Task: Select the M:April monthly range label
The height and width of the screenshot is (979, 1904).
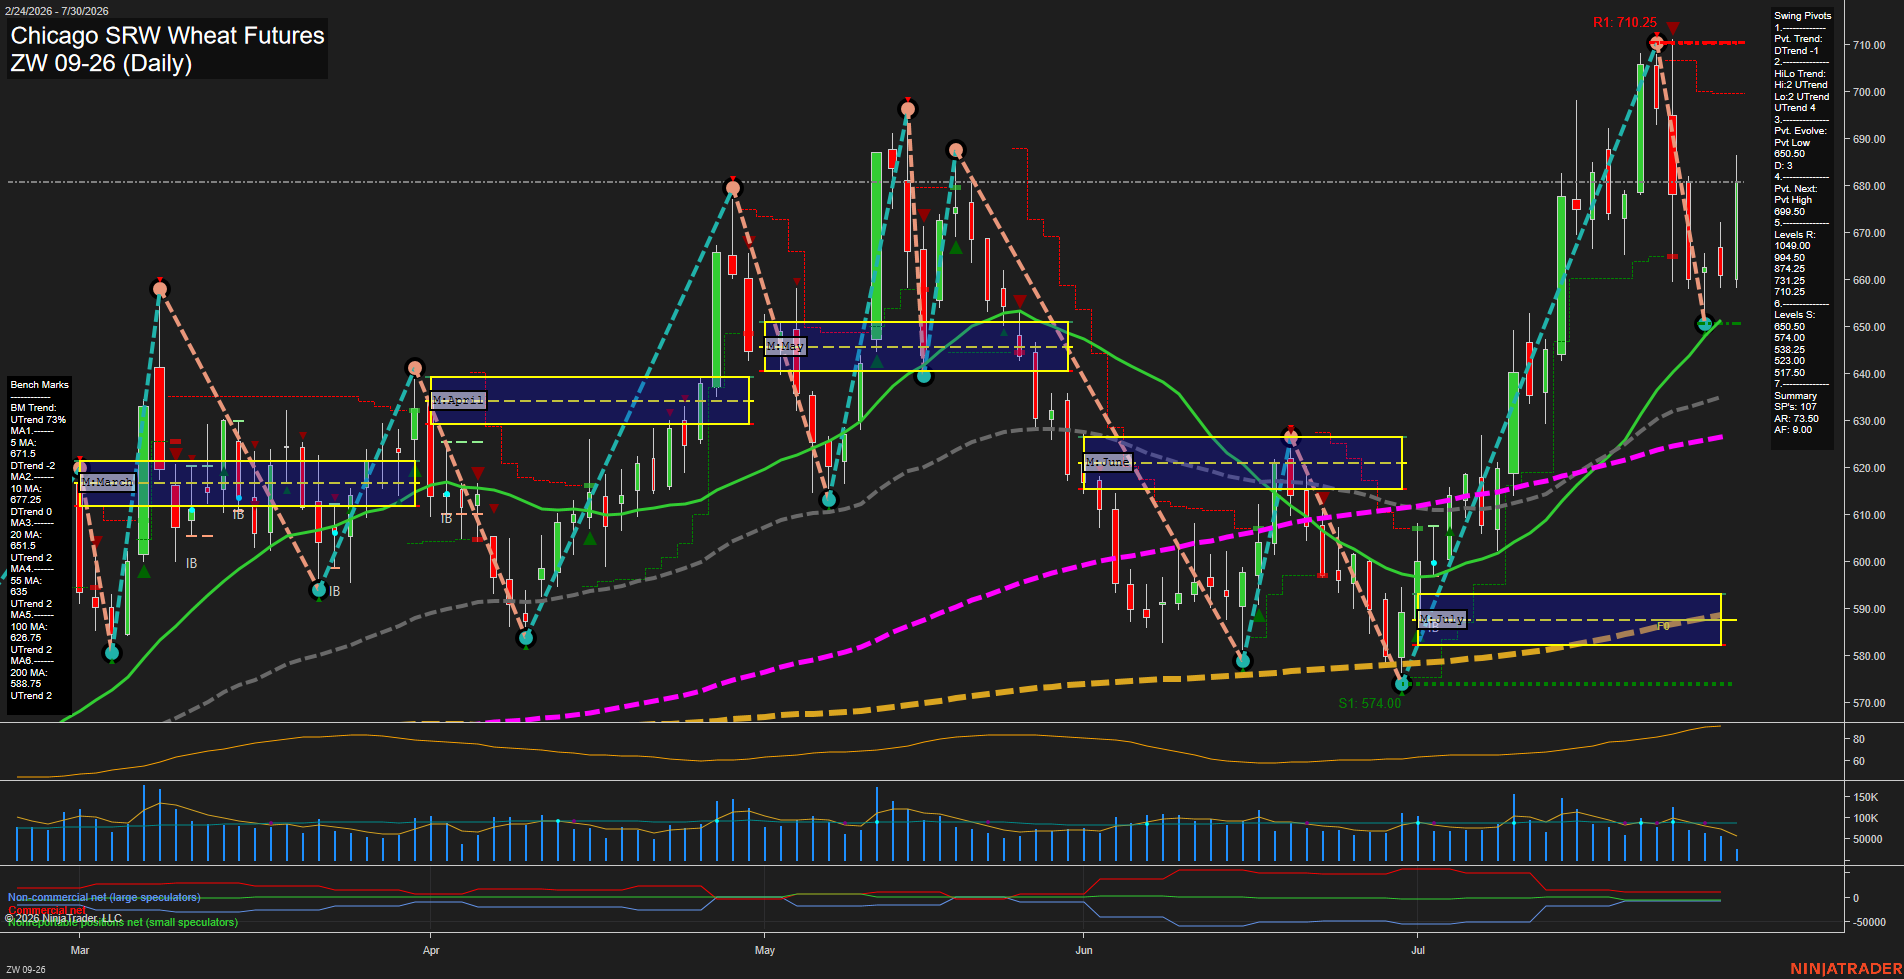Action: (458, 400)
